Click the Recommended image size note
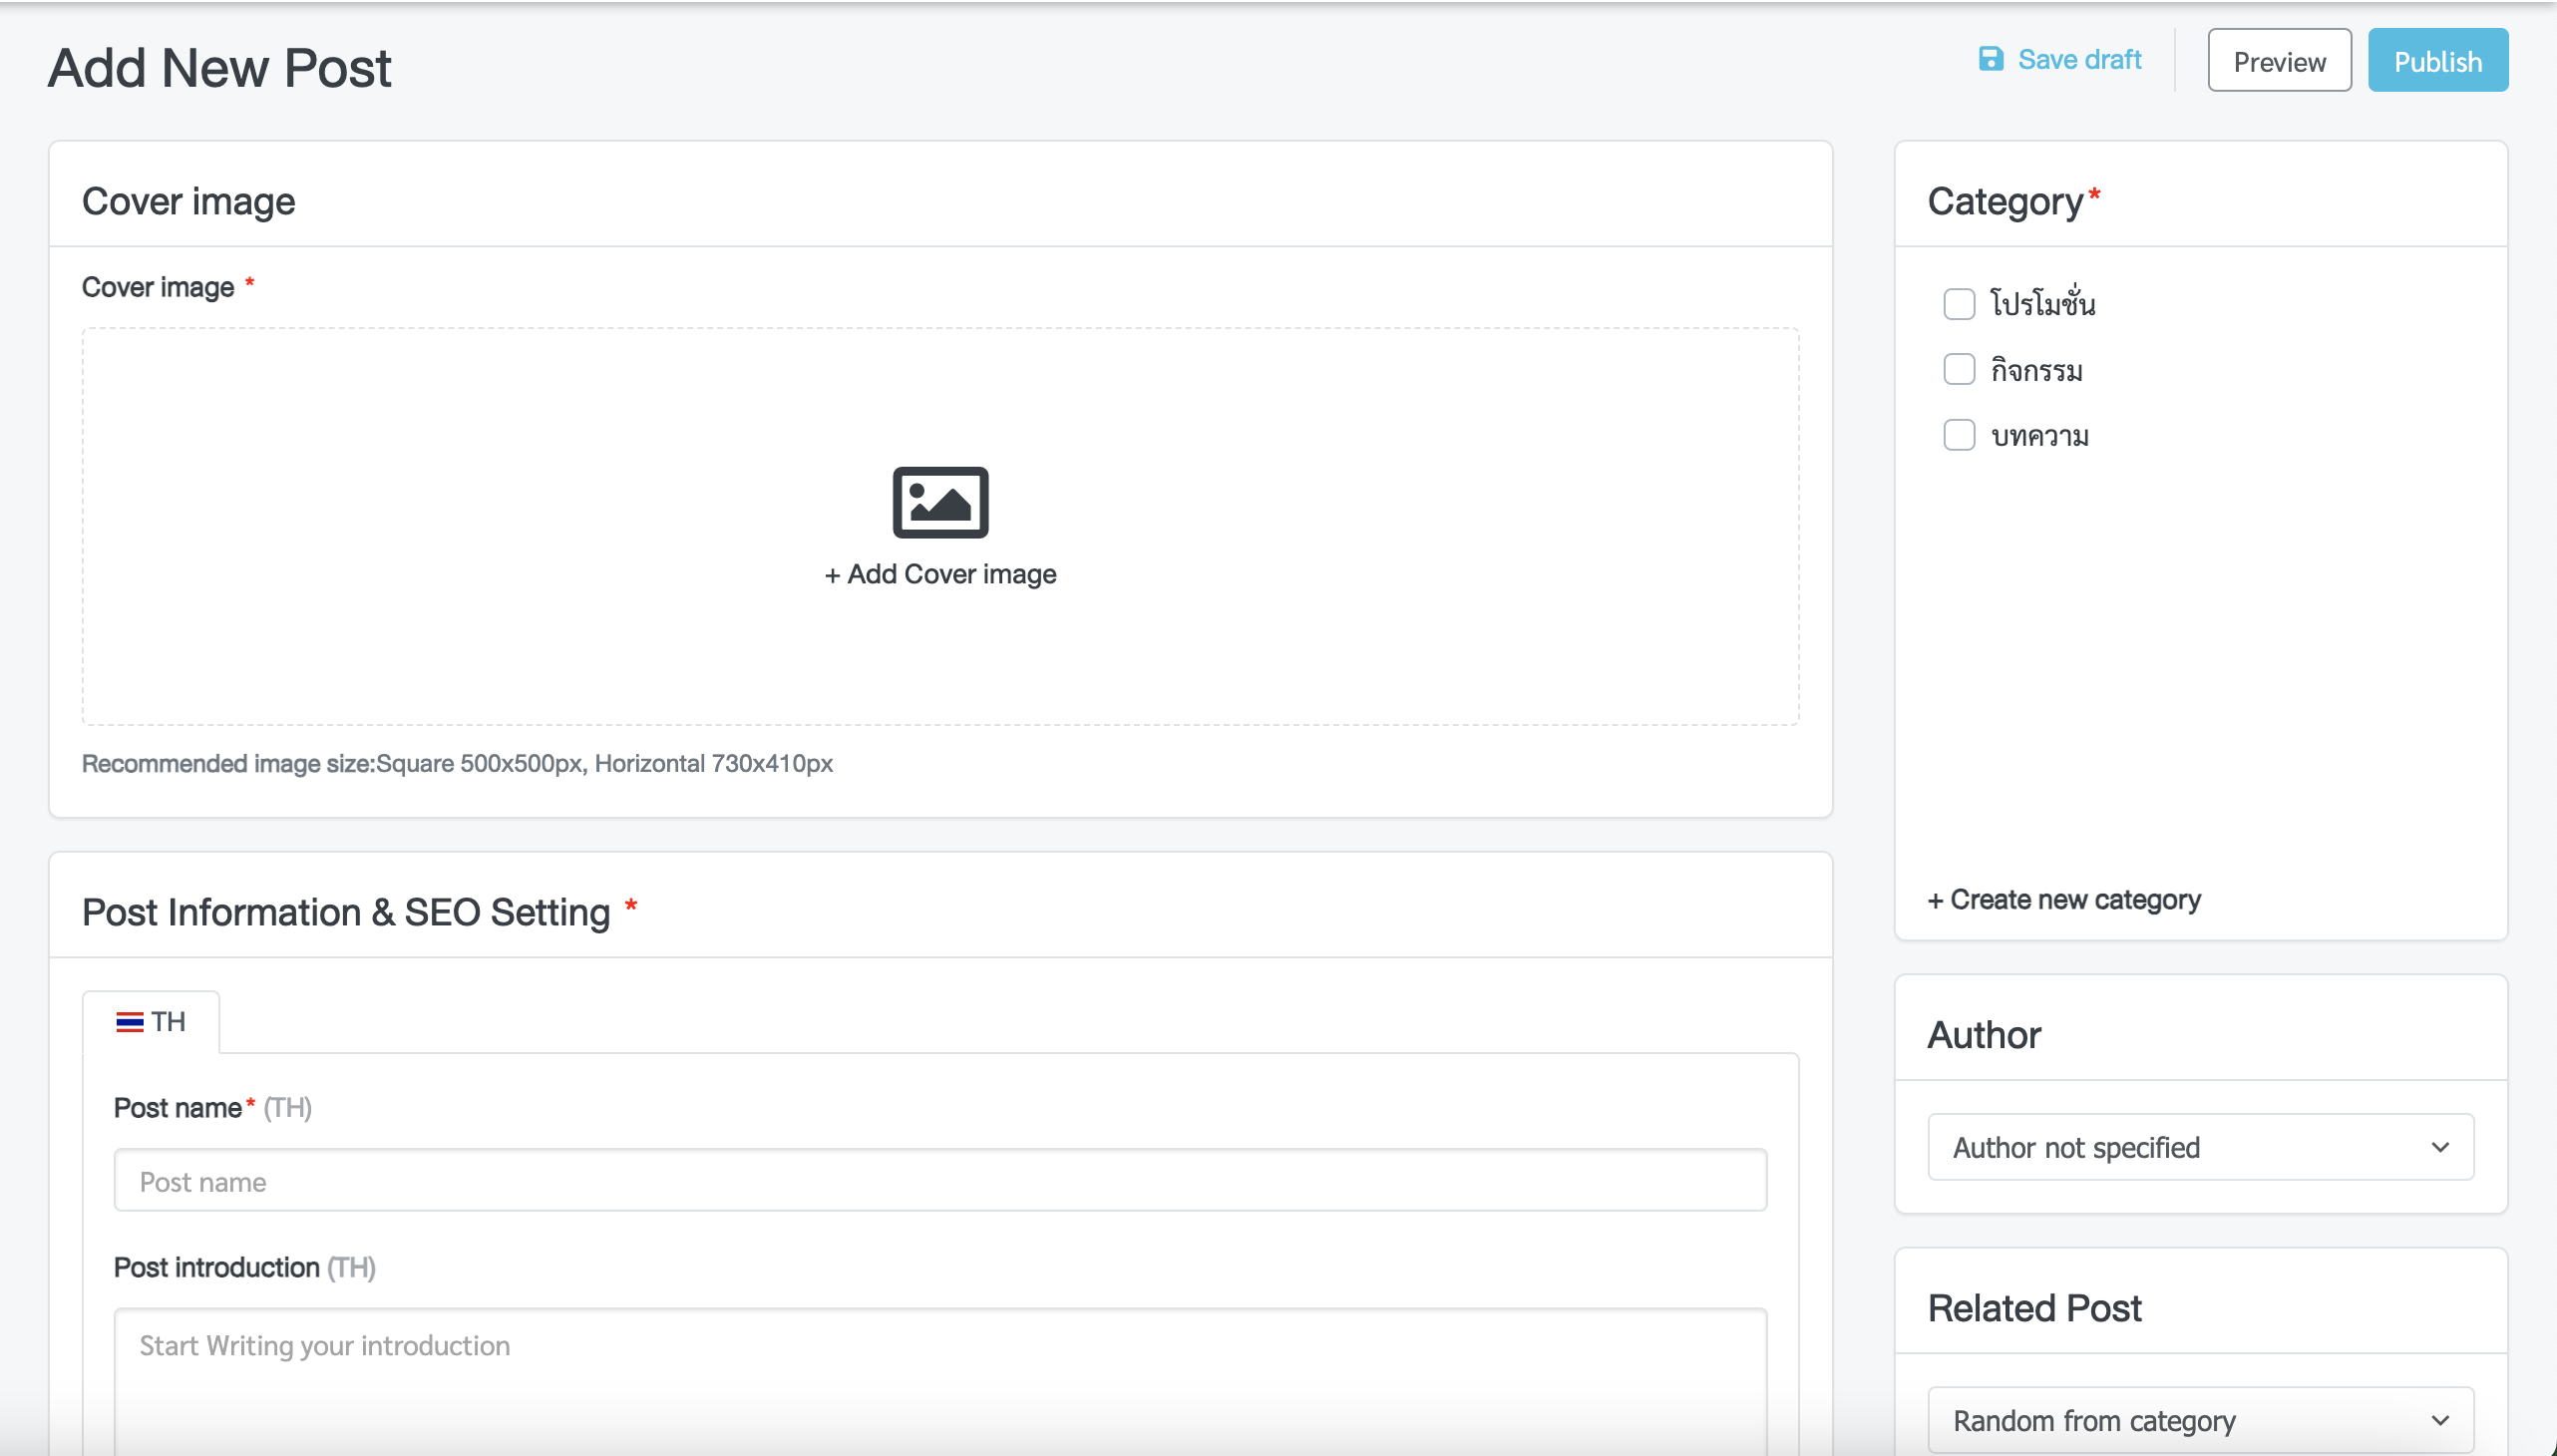Screen dimensions: 2557x1456 point(457,764)
